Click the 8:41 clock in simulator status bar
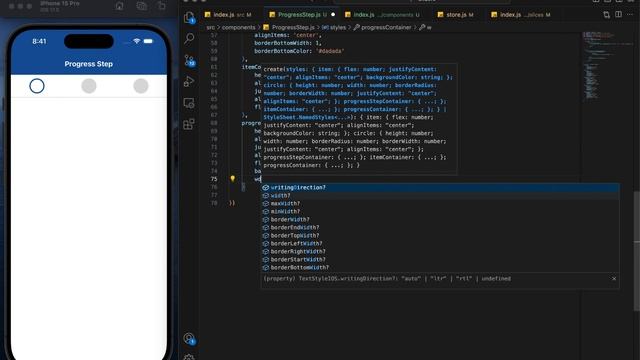The width and height of the screenshot is (640, 360). (39, 41)
